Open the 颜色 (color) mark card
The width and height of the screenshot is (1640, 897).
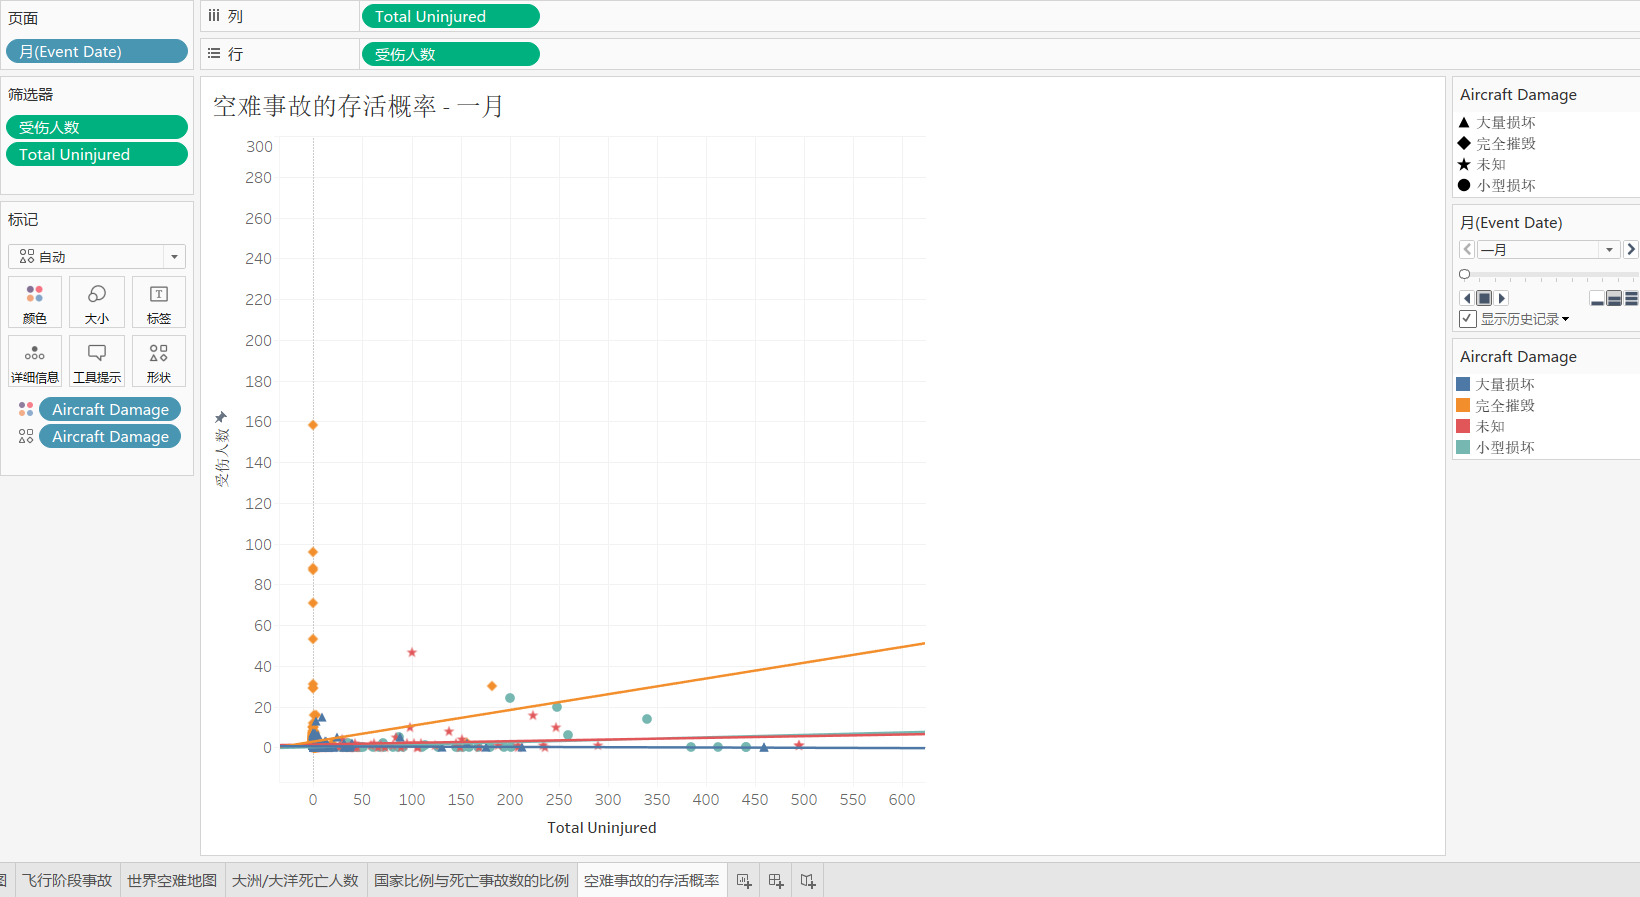coord(35,302)
